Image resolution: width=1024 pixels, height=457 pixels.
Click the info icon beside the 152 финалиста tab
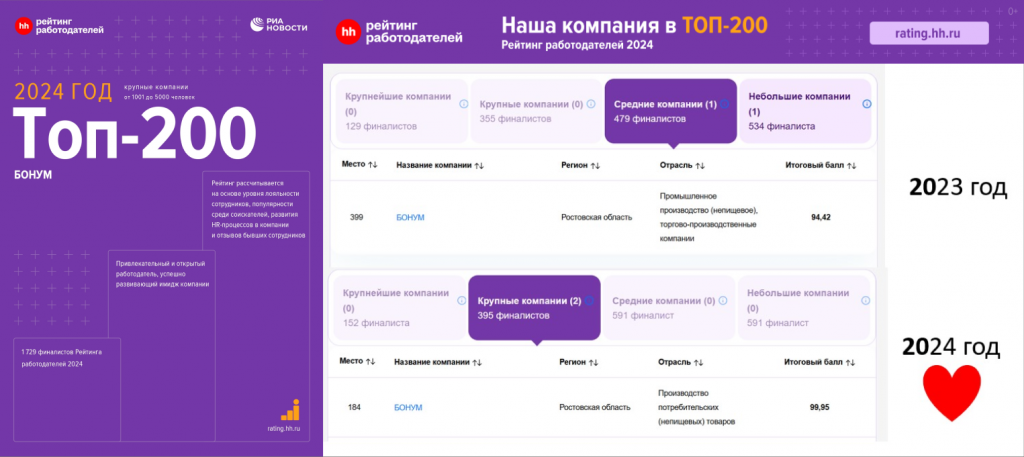[x=462, y=301]
